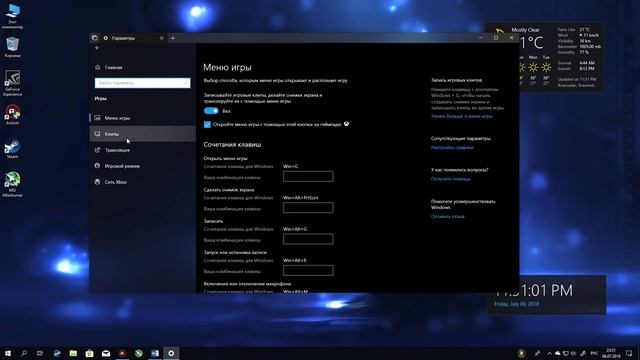Open GeForce Experience desktop icon
The image size is (640, 360).
pyautogui.click(x=12, y=83)
